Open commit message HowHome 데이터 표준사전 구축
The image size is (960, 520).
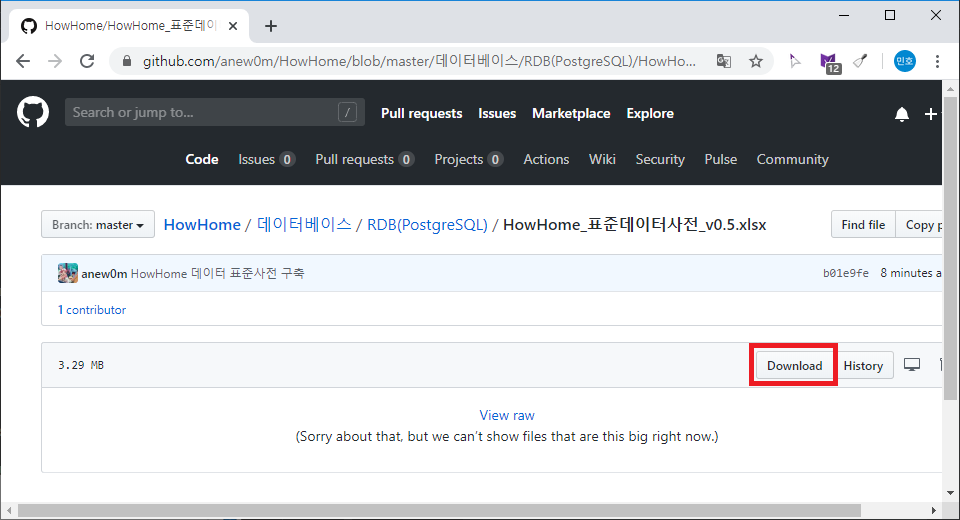(217, 273)
